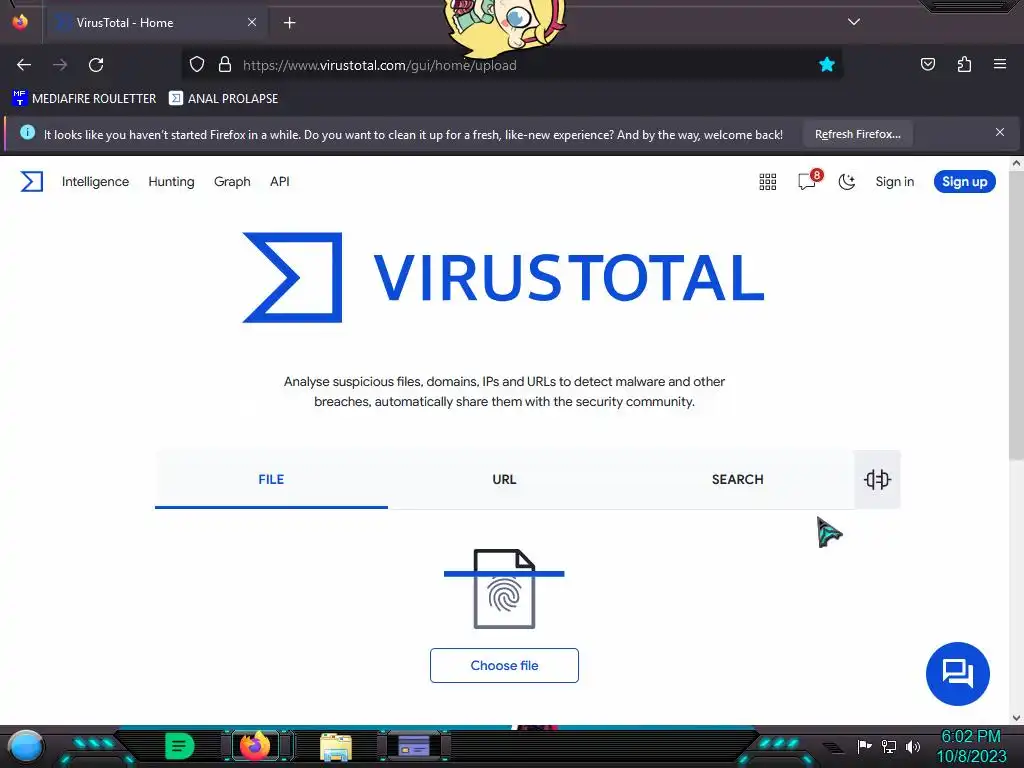The width and height of the screenshot is (1024, 768).
Task: Open the green notes app on taskbar
Action: (179, 746)
